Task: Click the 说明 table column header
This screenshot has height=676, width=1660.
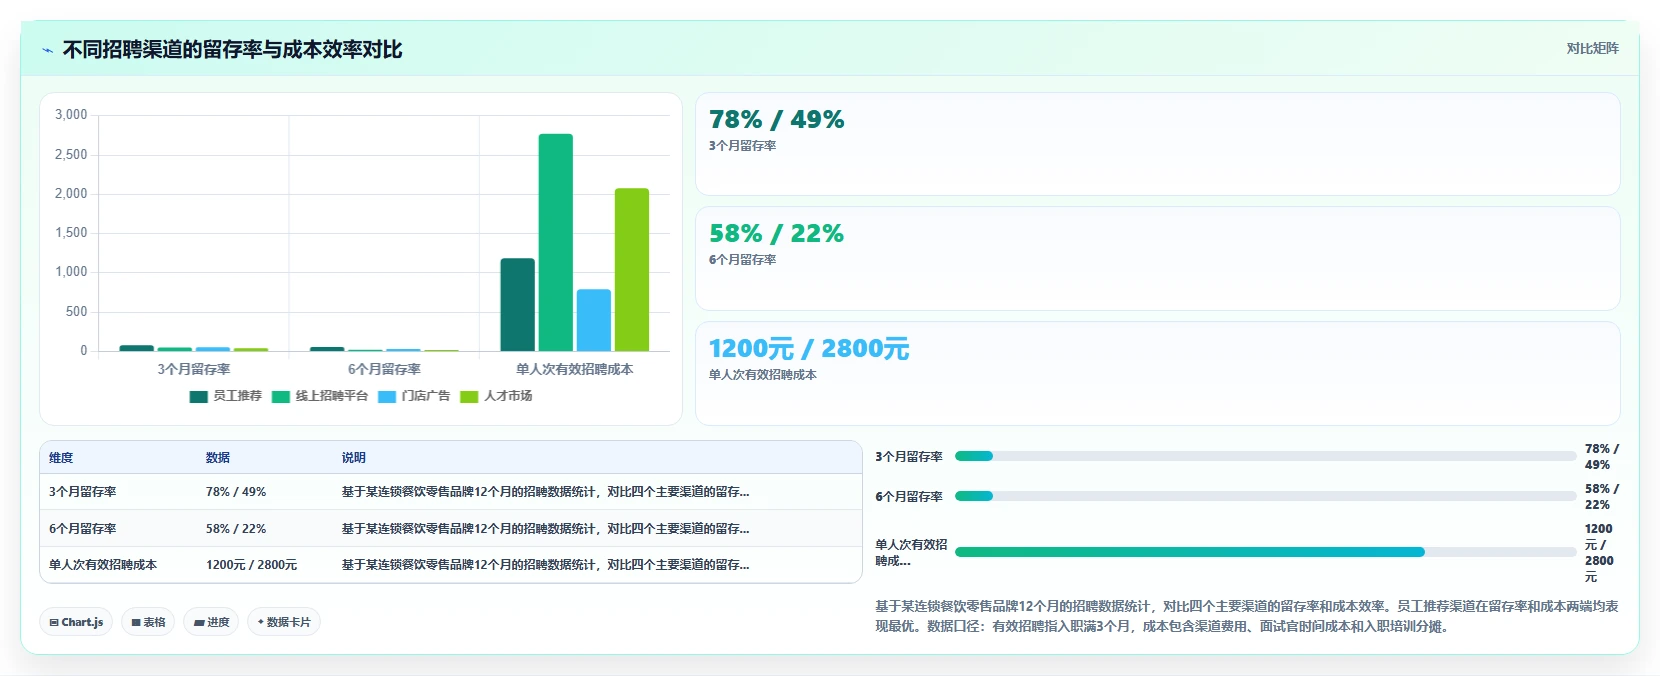Action: [354, 458]
